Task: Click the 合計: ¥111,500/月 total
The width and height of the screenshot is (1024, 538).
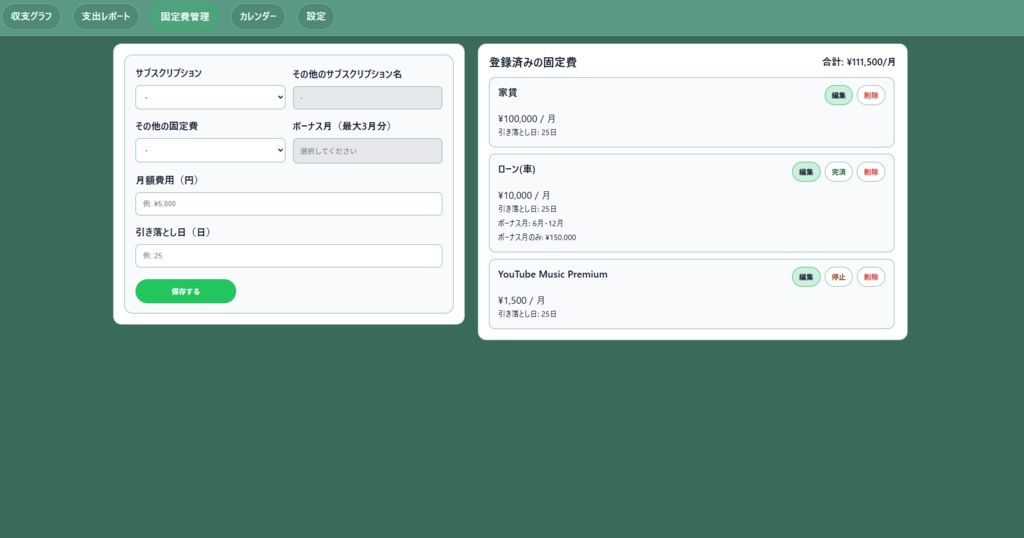Action: (x=859, y=62)
